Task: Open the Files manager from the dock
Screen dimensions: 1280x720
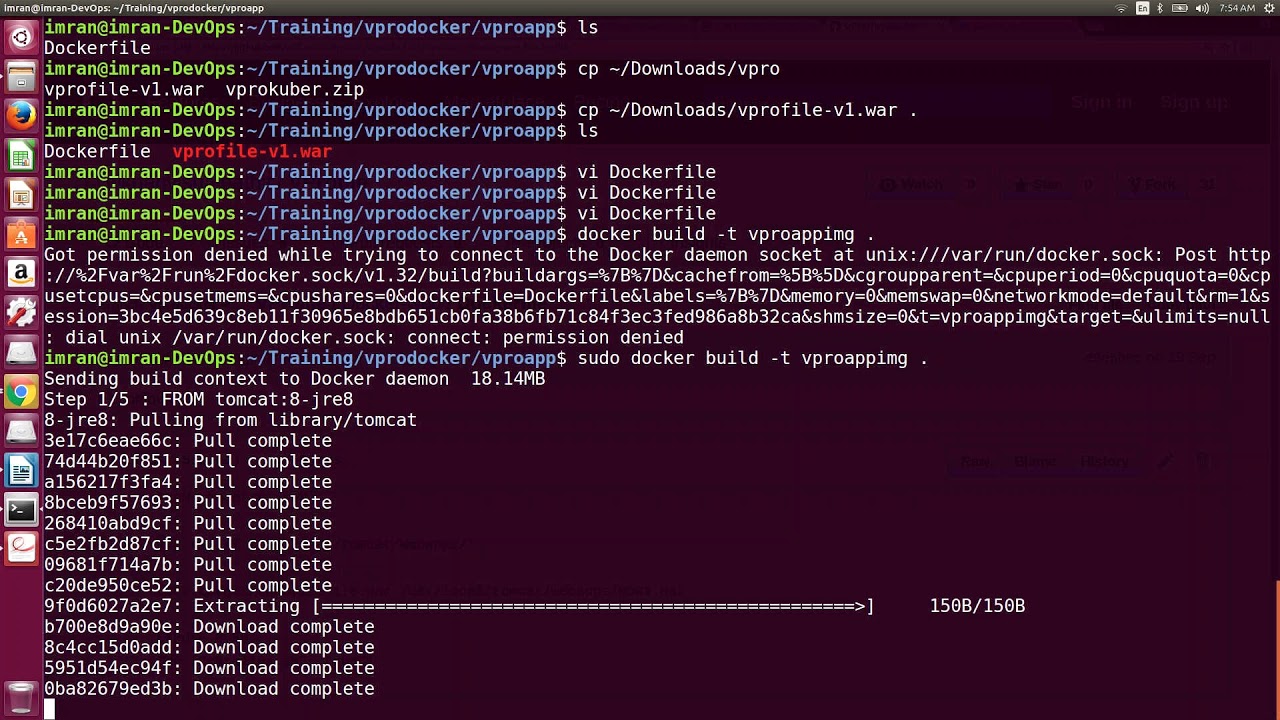Action: pos(21,77)
